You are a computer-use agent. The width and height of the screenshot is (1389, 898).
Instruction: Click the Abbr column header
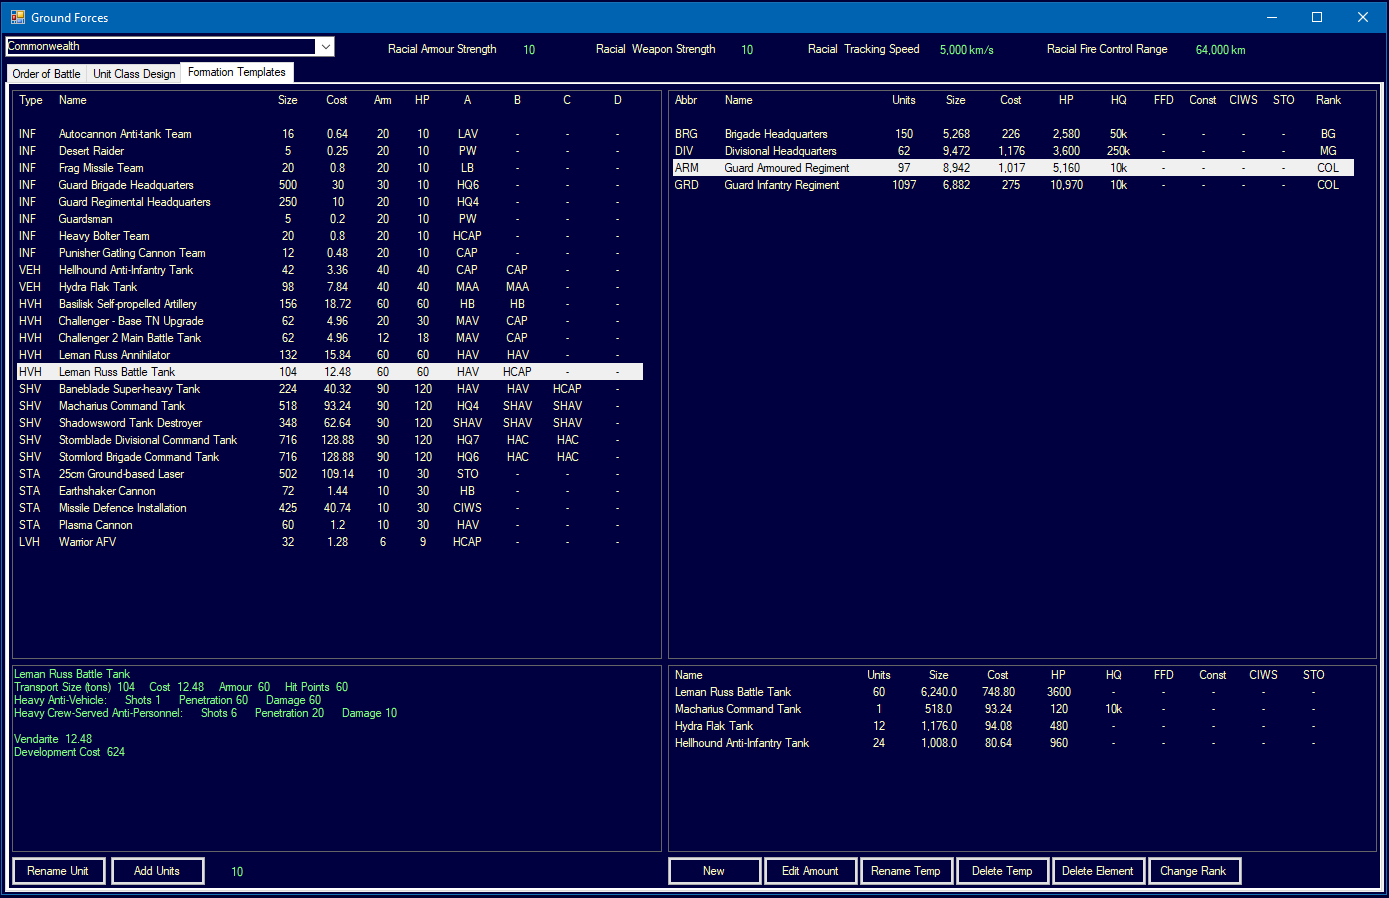coord(686,100)
